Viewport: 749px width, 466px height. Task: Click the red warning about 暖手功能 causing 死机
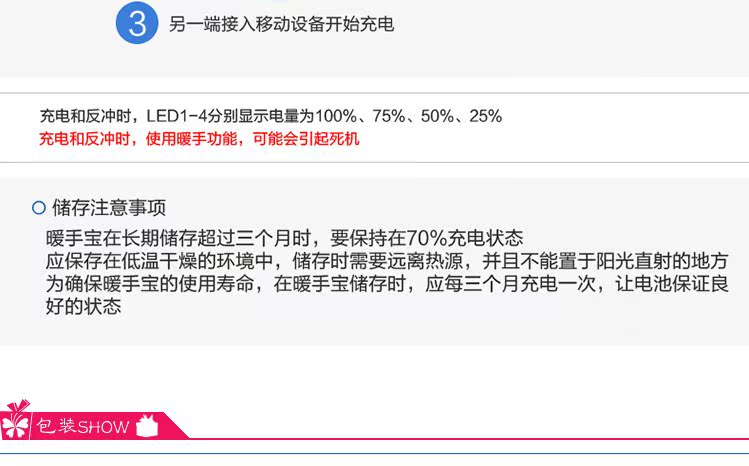pos(199,139)
